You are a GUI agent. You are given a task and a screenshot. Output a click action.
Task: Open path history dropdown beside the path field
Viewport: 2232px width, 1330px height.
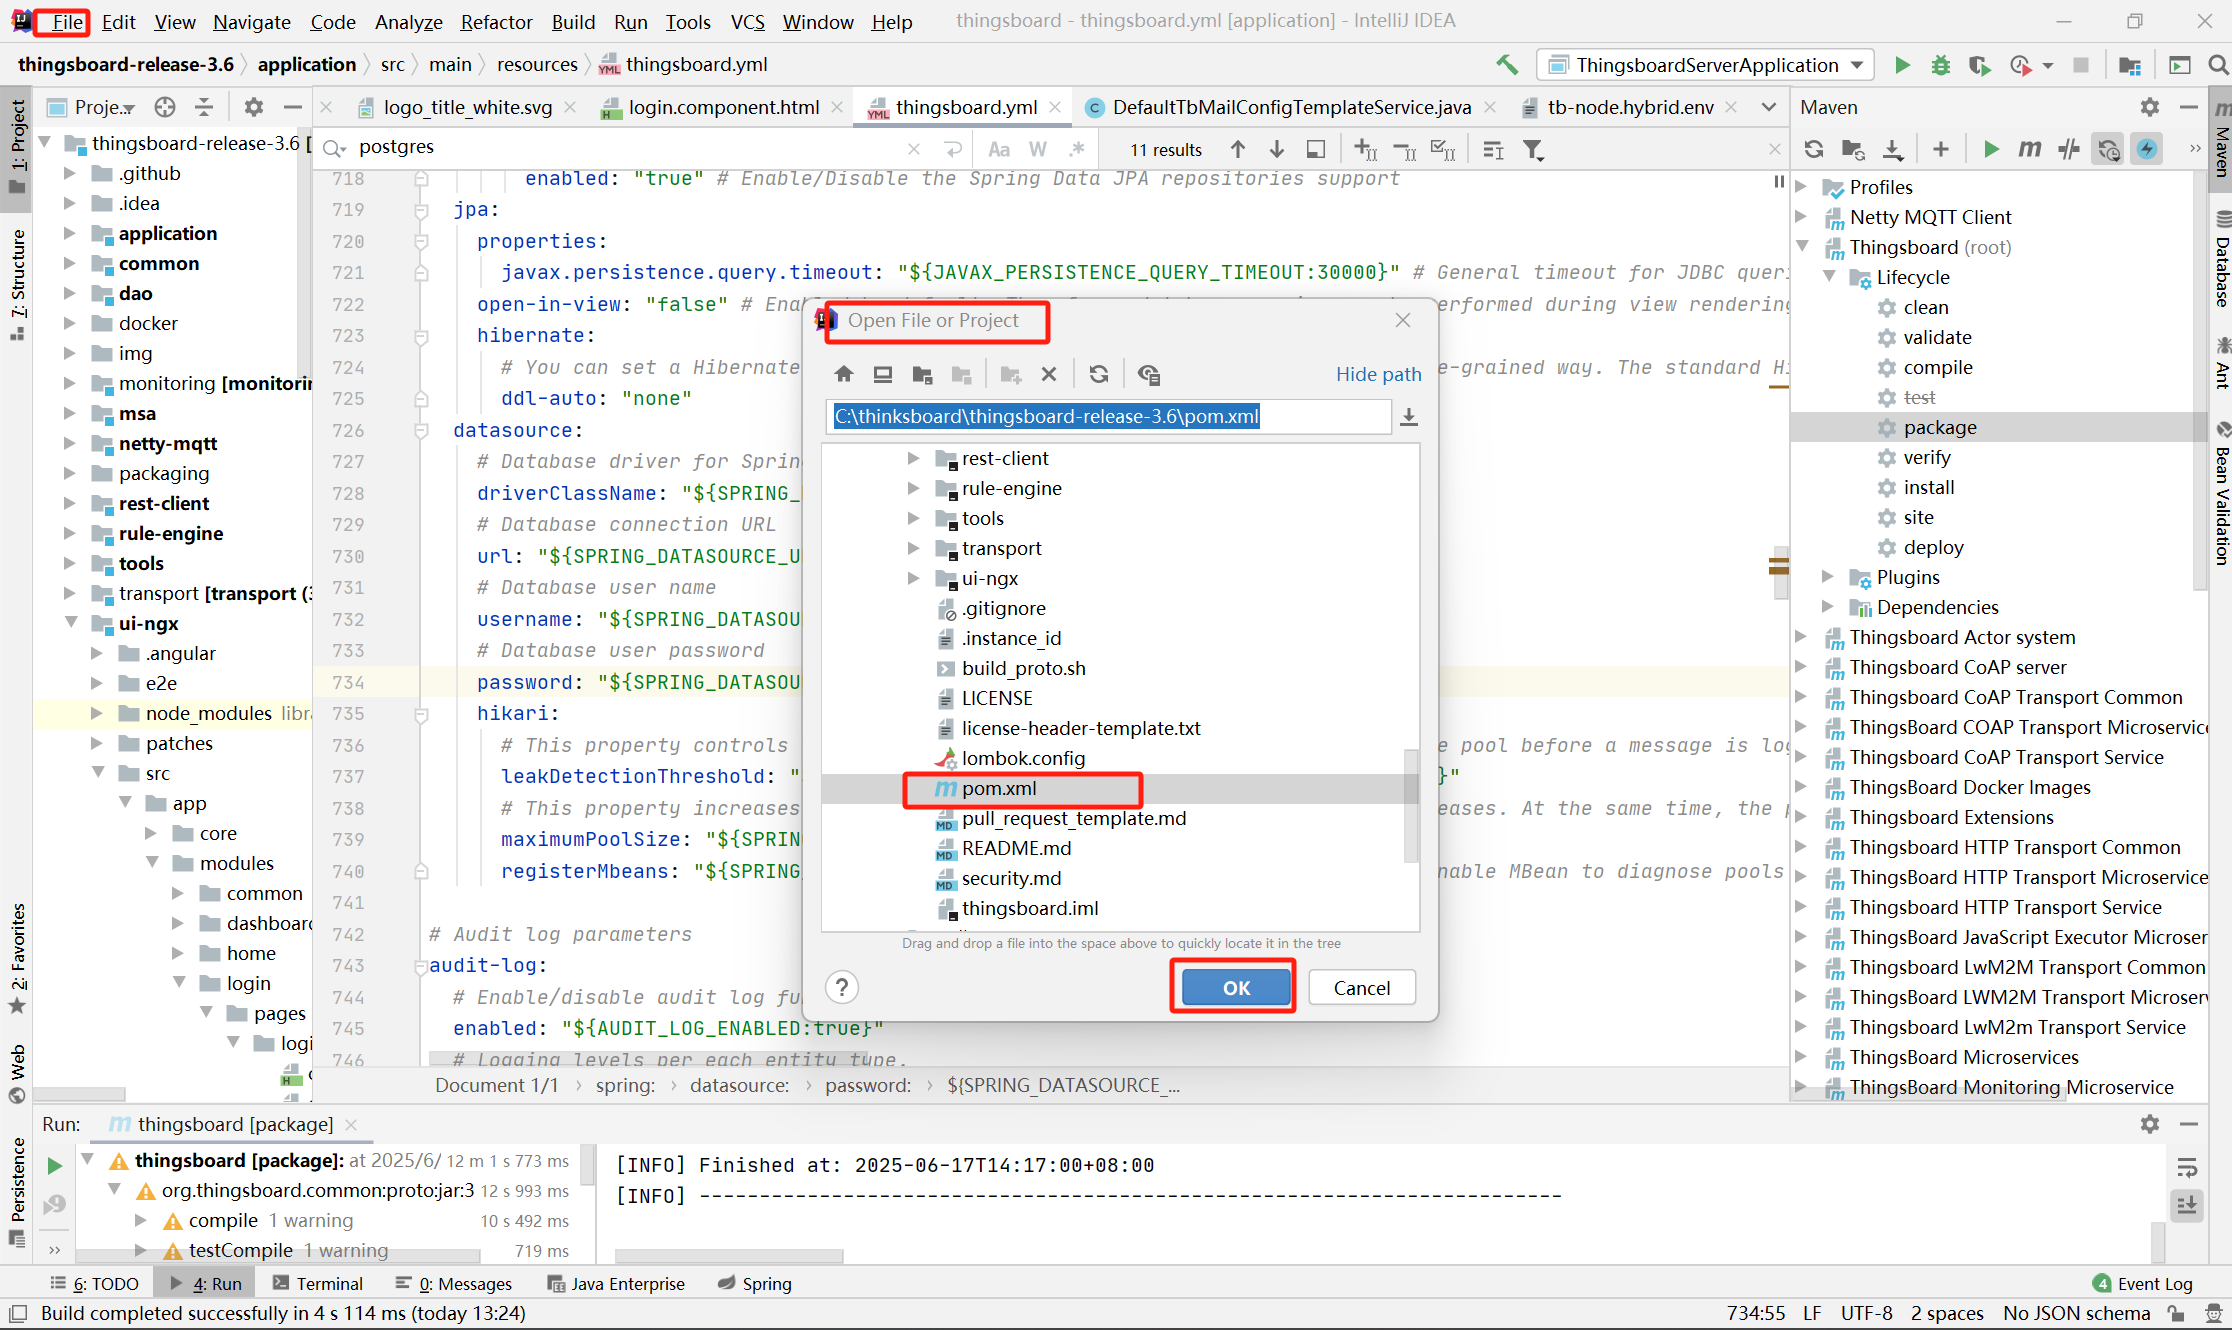(x=1409, y=417)
